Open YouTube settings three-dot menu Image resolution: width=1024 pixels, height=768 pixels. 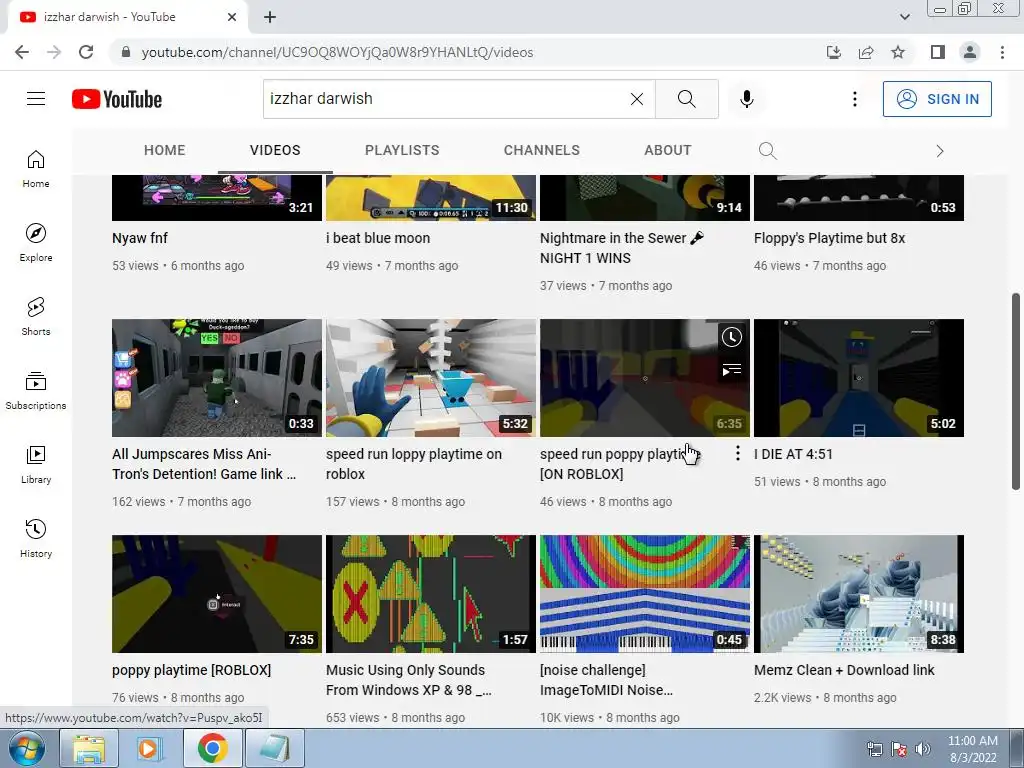854,99
